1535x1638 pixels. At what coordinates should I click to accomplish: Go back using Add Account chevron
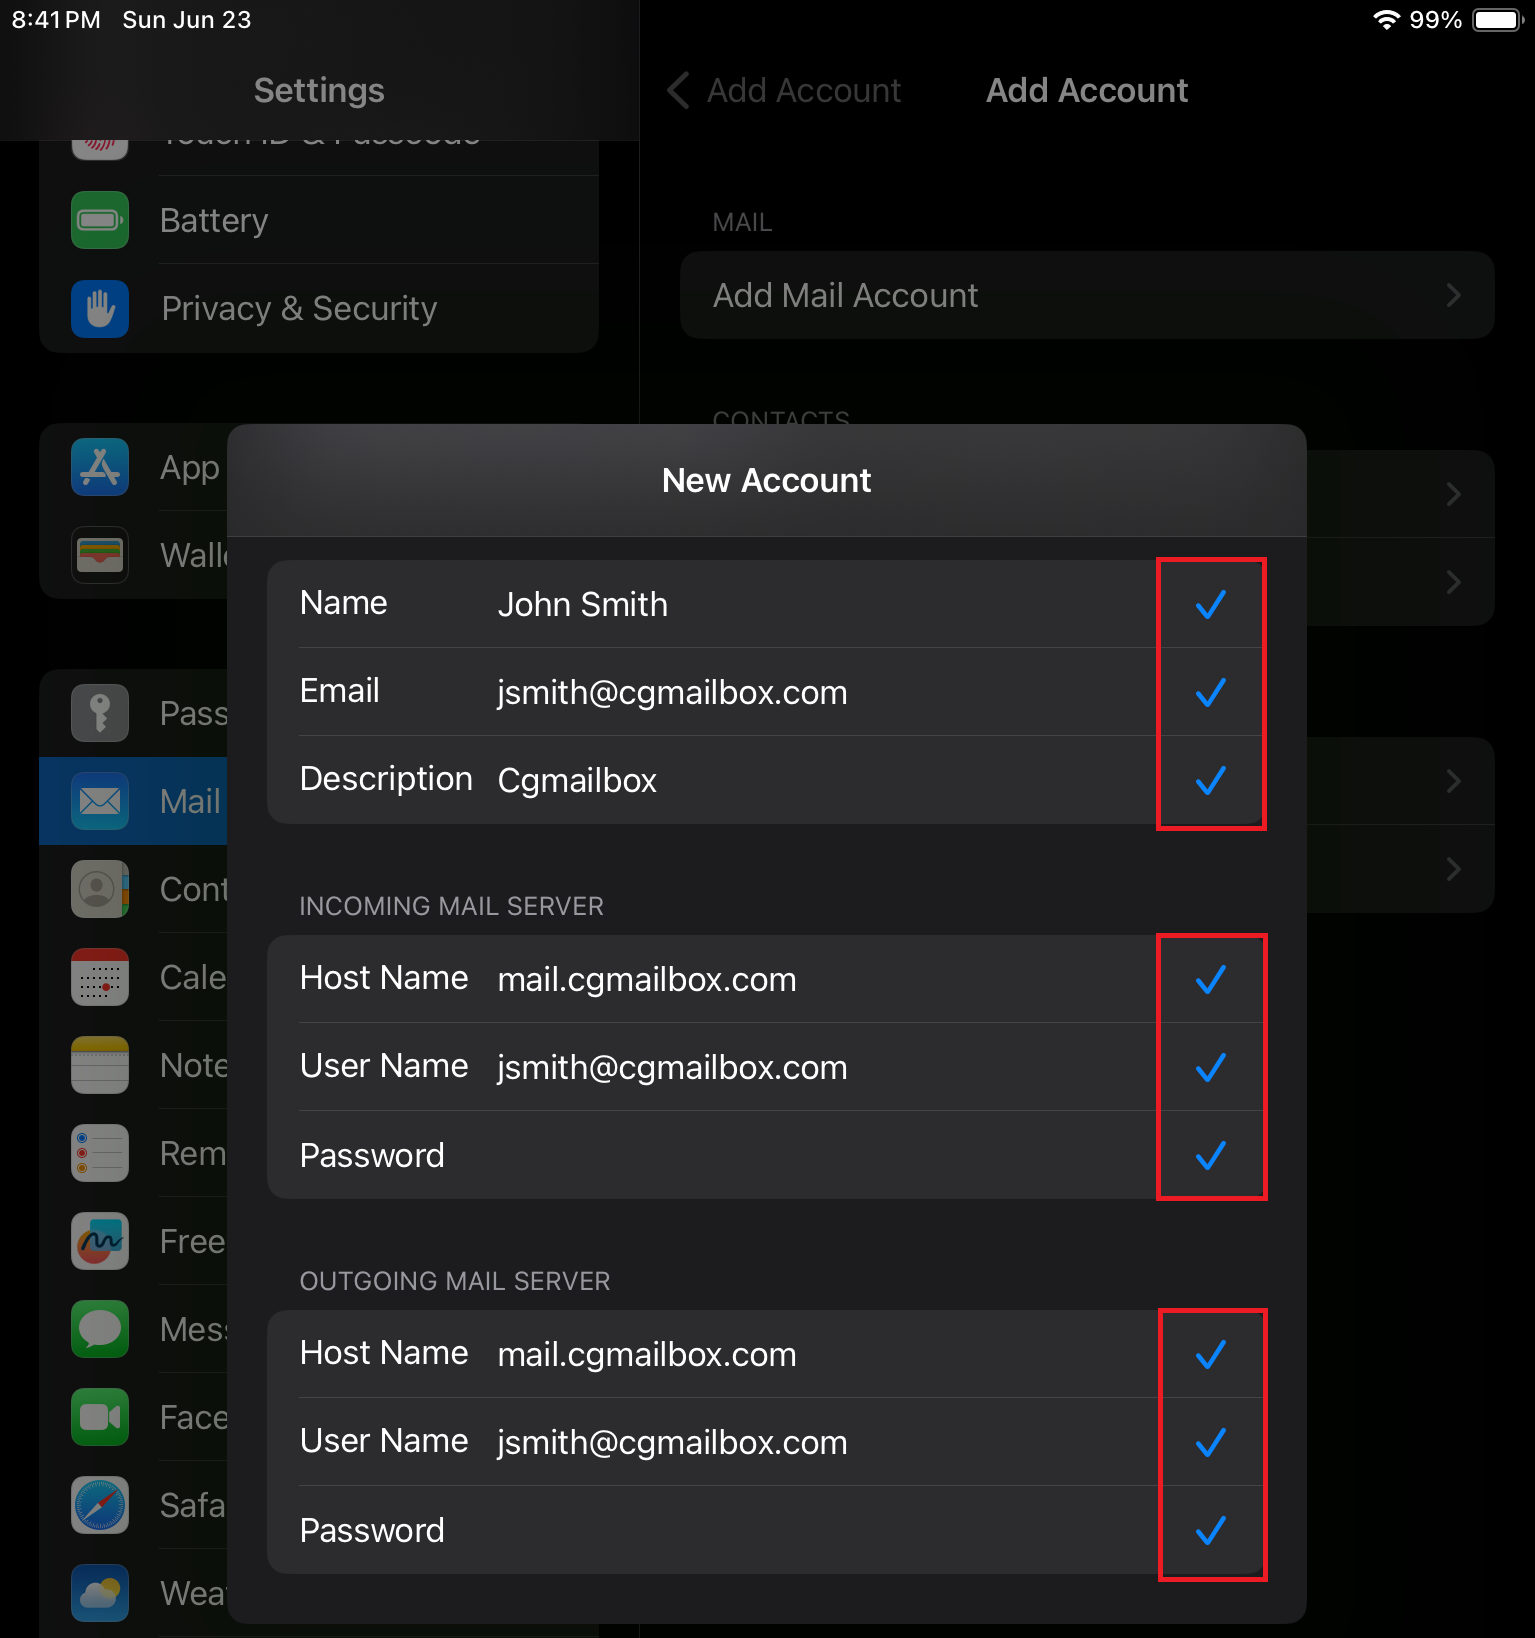(679, 90)
